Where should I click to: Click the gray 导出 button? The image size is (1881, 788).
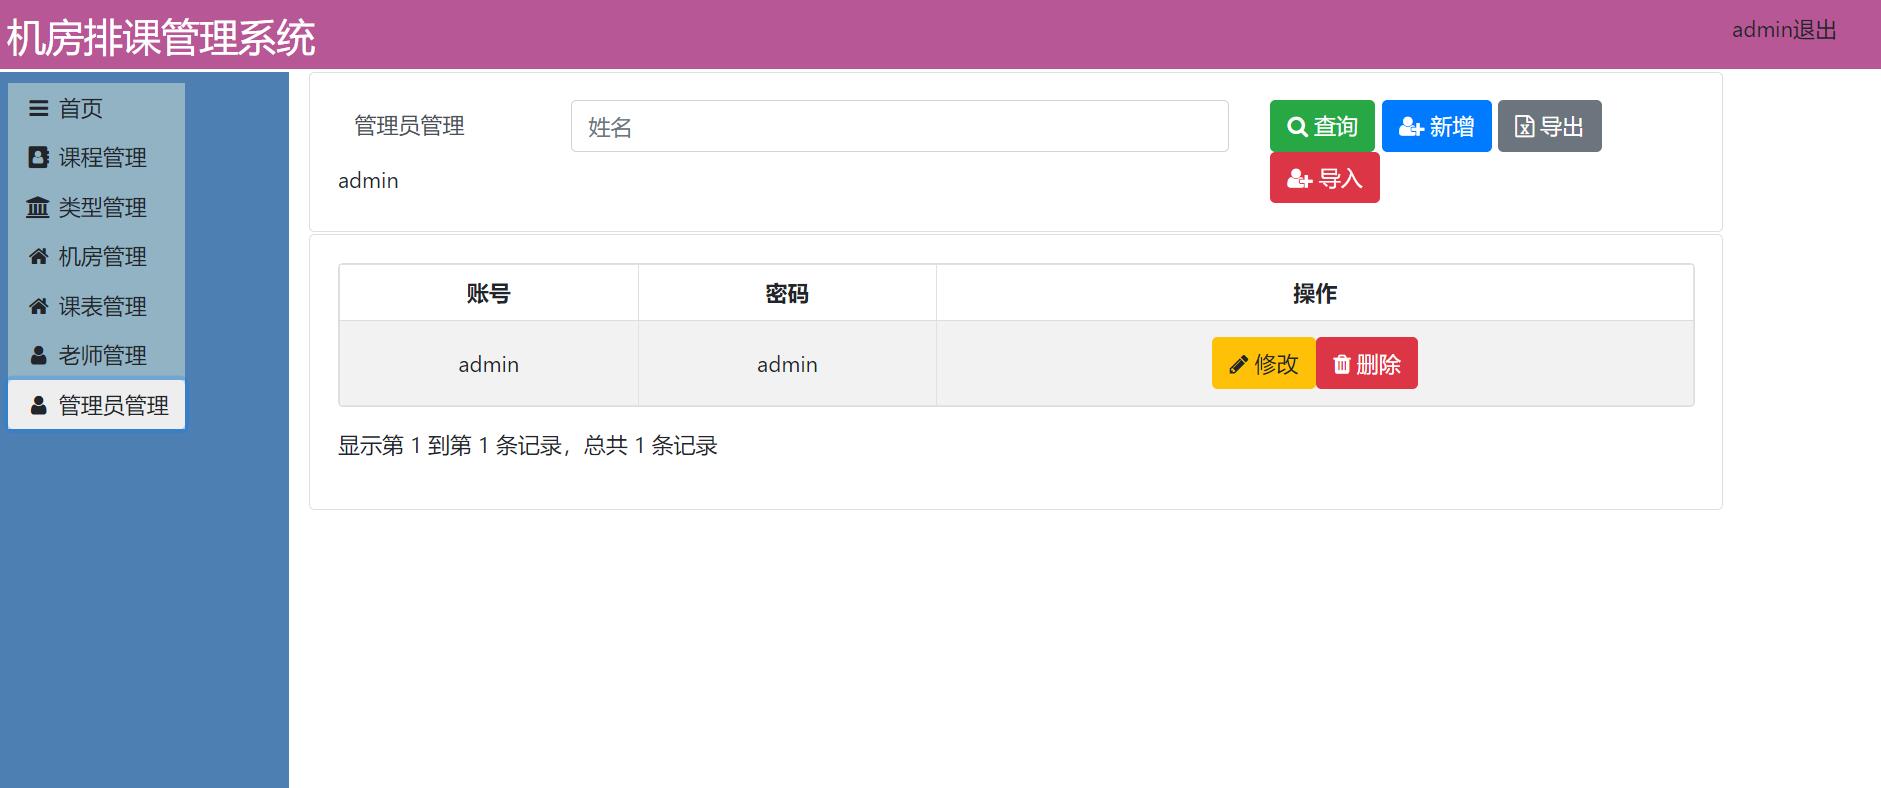pos(1549,126)
